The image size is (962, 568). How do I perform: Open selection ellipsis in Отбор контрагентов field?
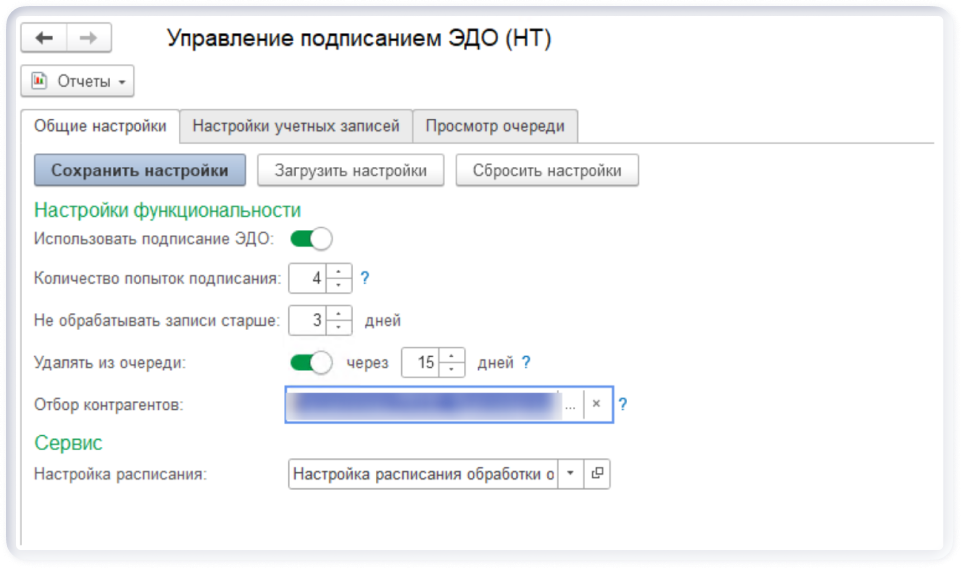[x=571, y=404]
